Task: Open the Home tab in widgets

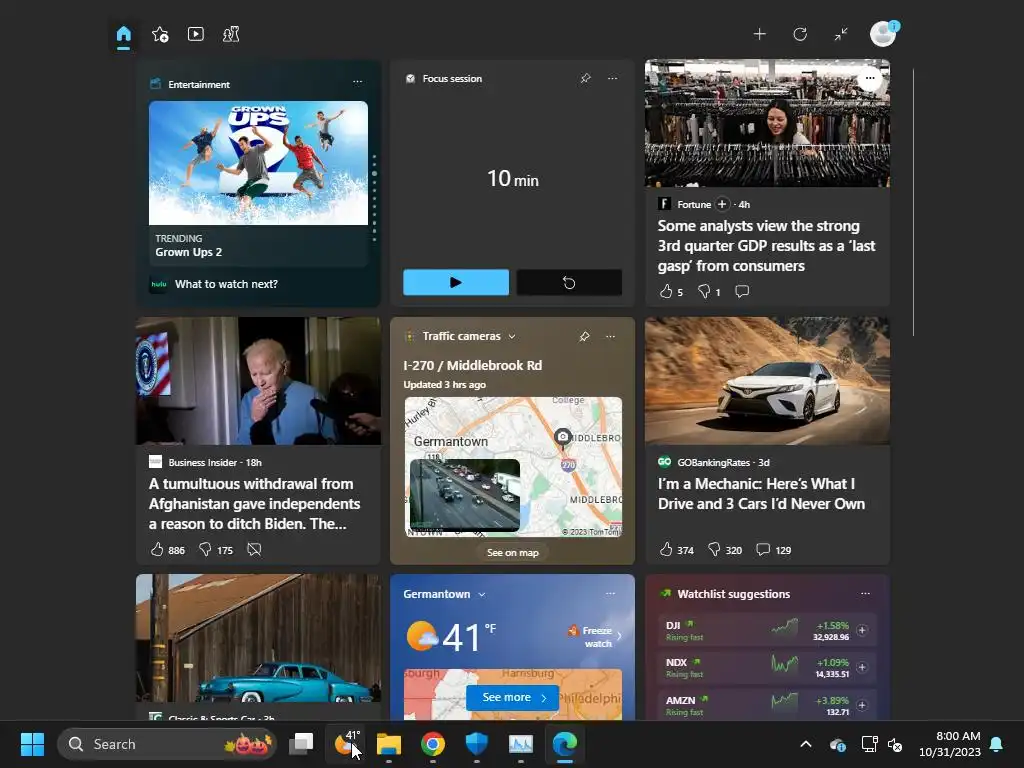Action: coord(123,34)
